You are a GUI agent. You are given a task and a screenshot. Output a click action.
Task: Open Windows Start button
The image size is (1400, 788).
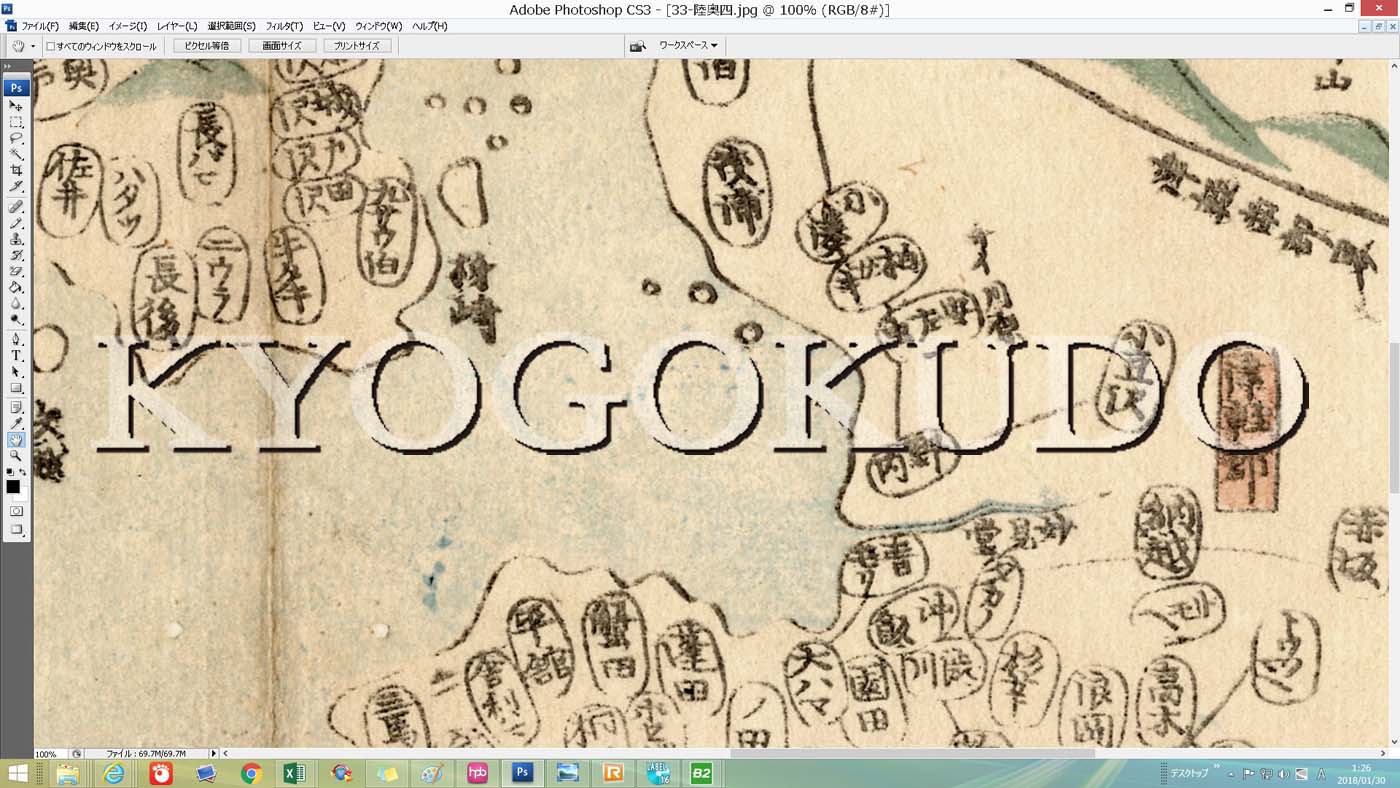click(x=17, y=774)
